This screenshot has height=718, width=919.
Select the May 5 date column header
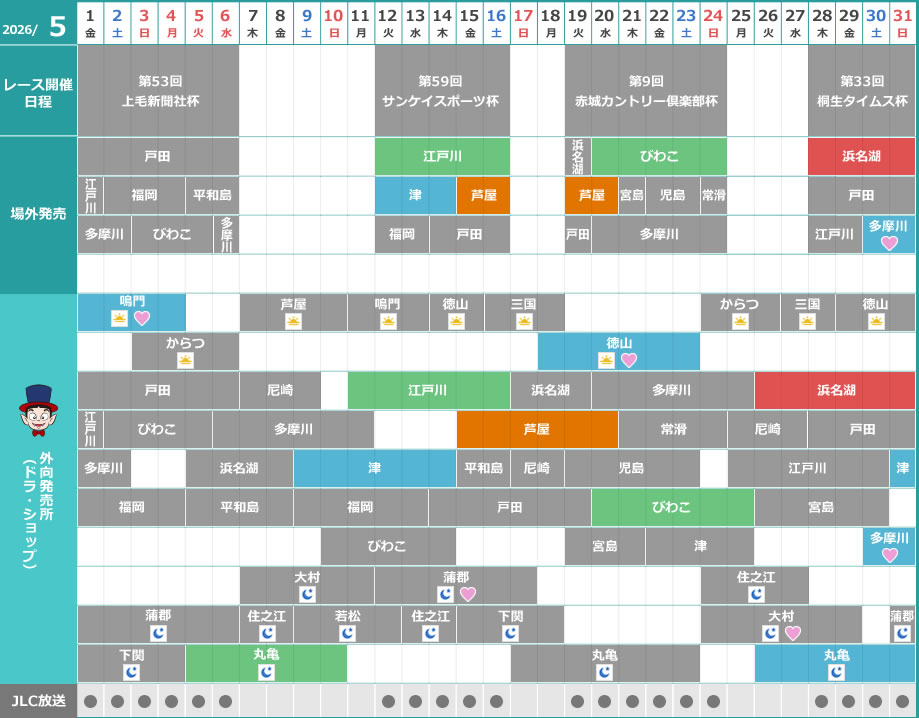(198, 22)
